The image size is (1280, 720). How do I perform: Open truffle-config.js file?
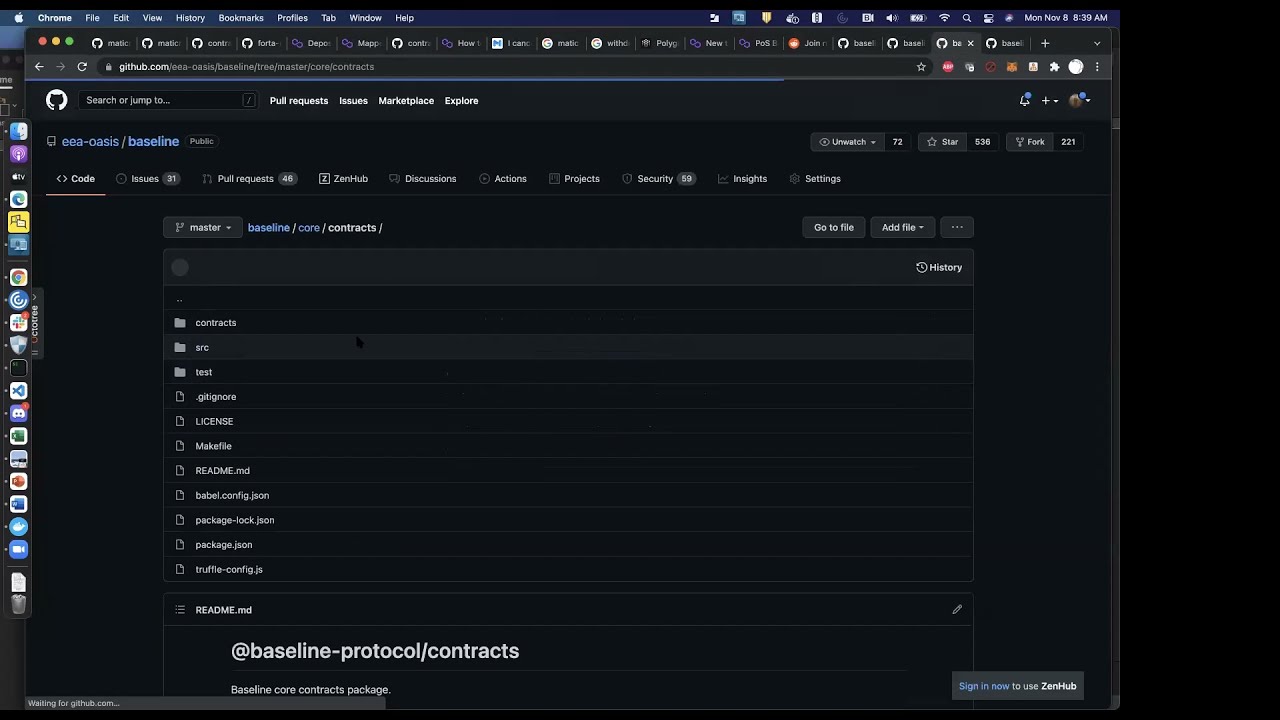point(229,569)
